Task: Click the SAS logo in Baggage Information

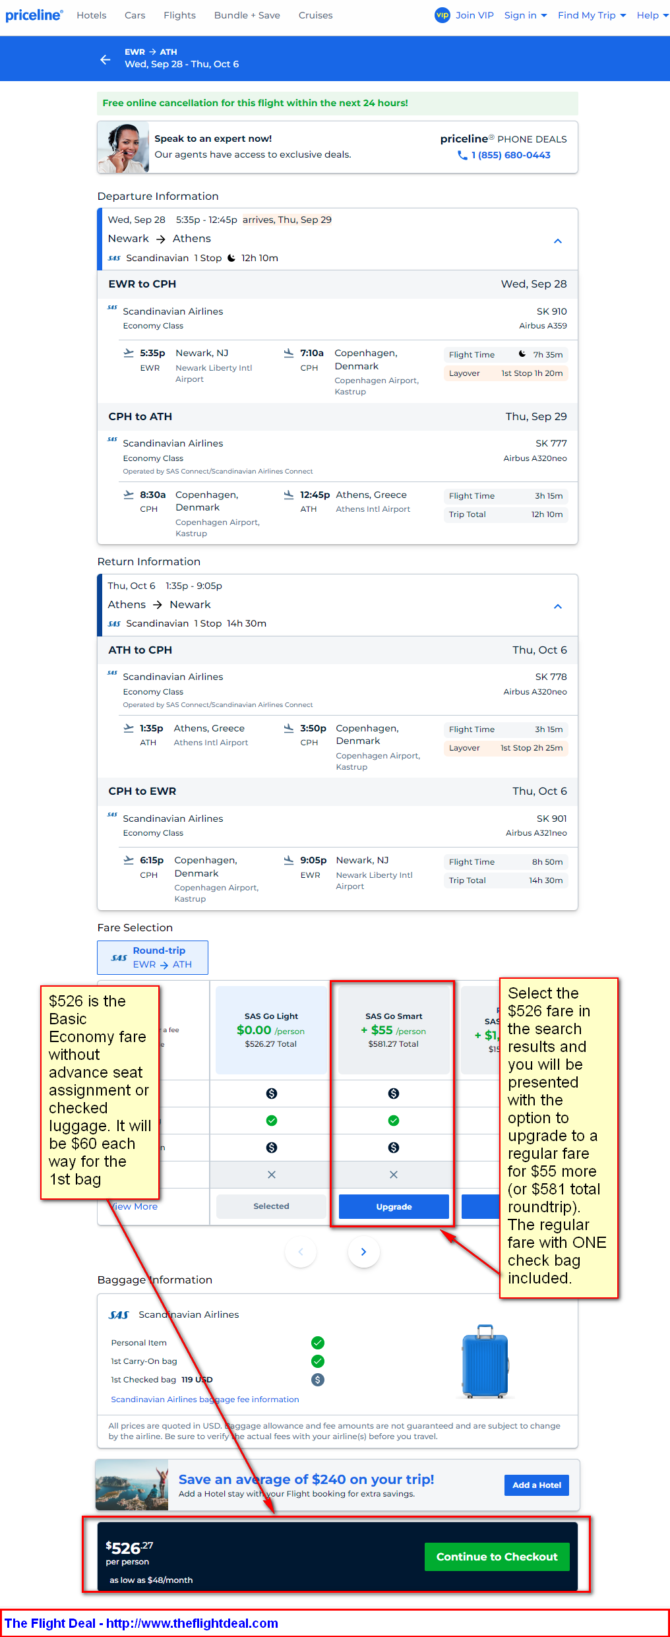Action: 119,1315
